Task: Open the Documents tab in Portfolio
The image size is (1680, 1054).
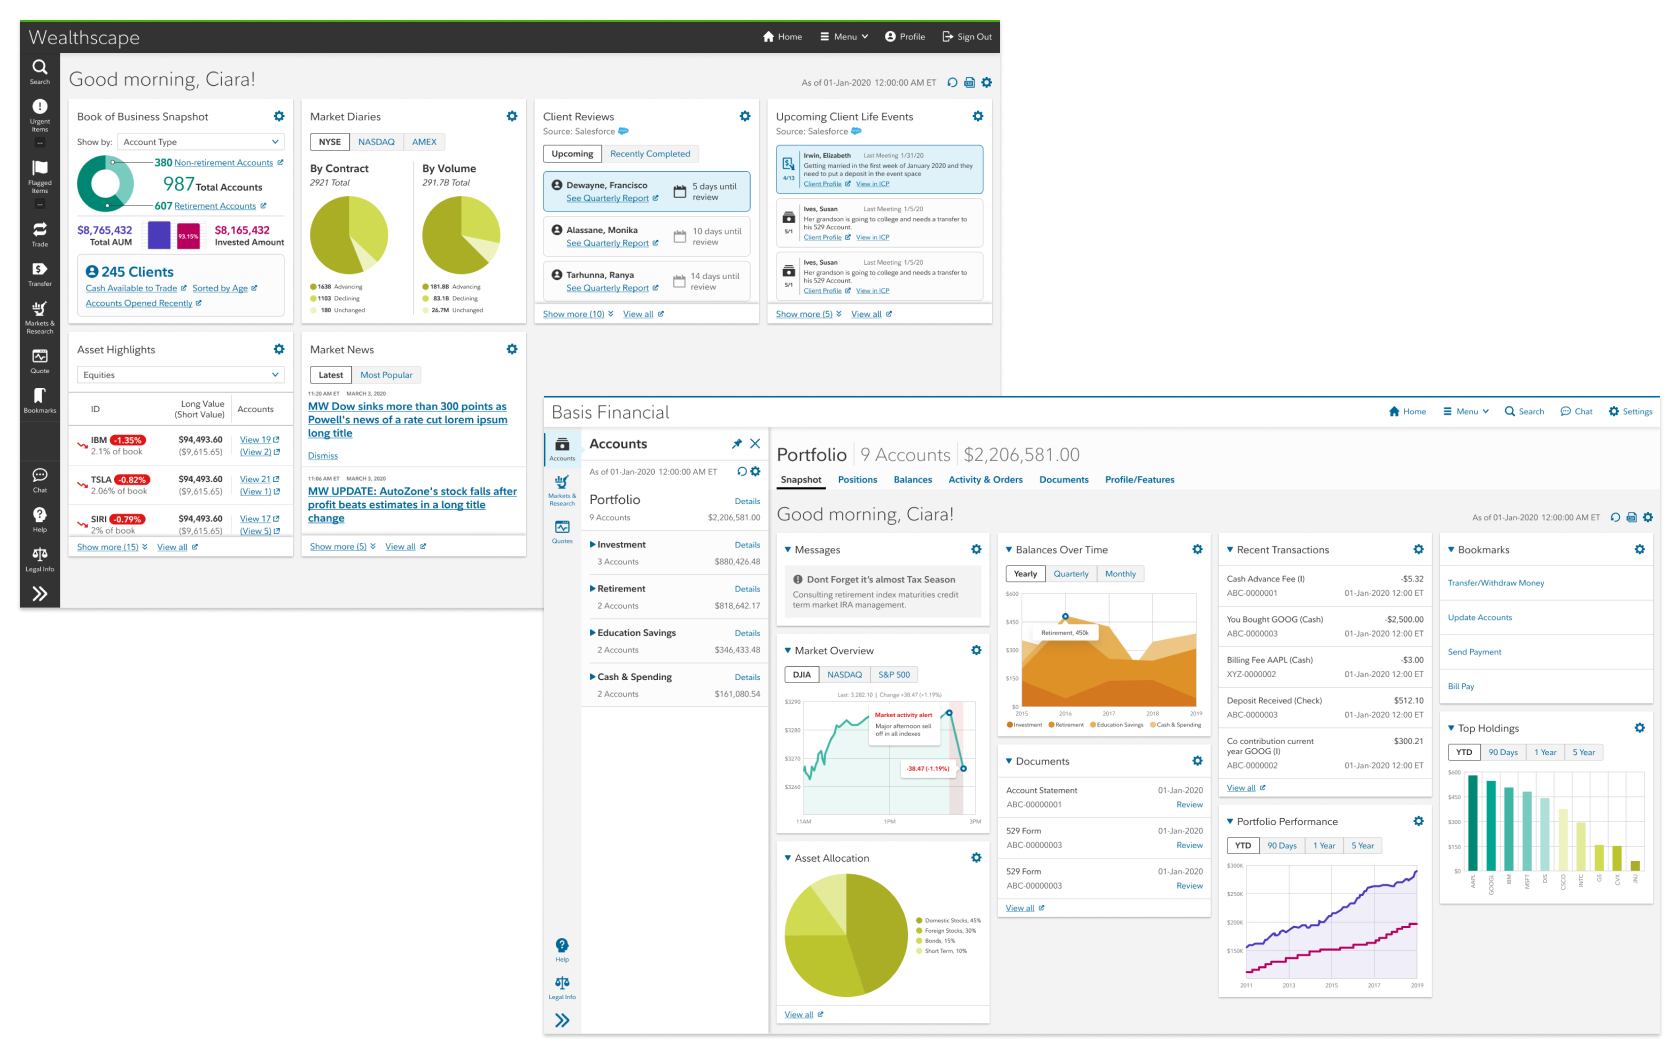Action: coord(1063,480)
